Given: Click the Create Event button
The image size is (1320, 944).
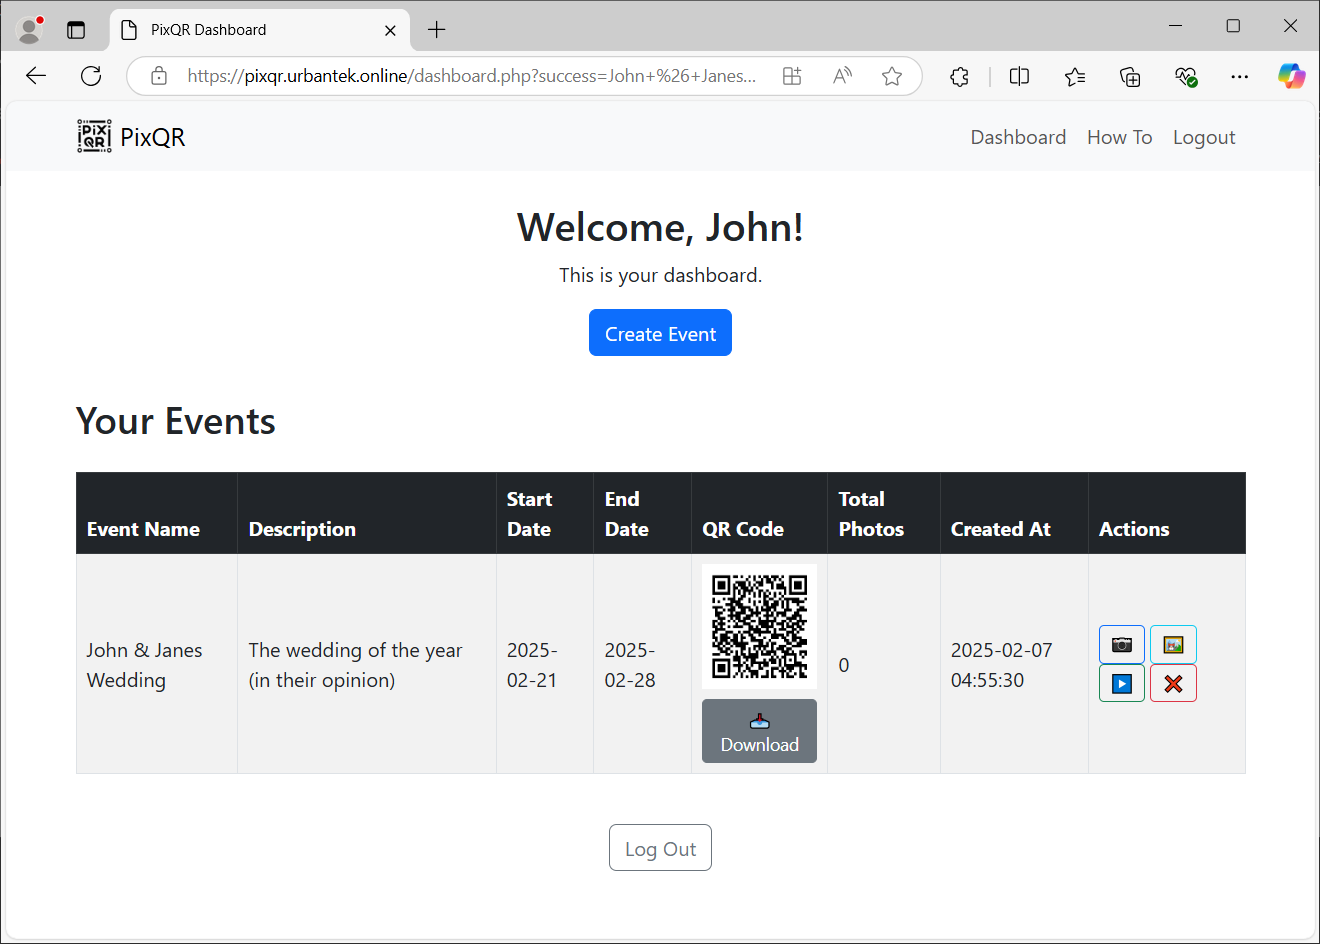Looking at the screenshot, I should (x=660, y=332).
